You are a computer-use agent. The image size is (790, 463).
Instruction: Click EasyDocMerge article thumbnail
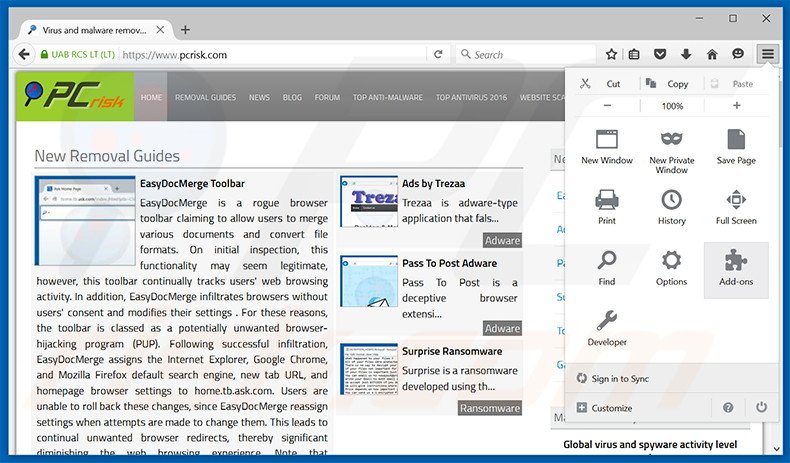click(x=85, y=221)
